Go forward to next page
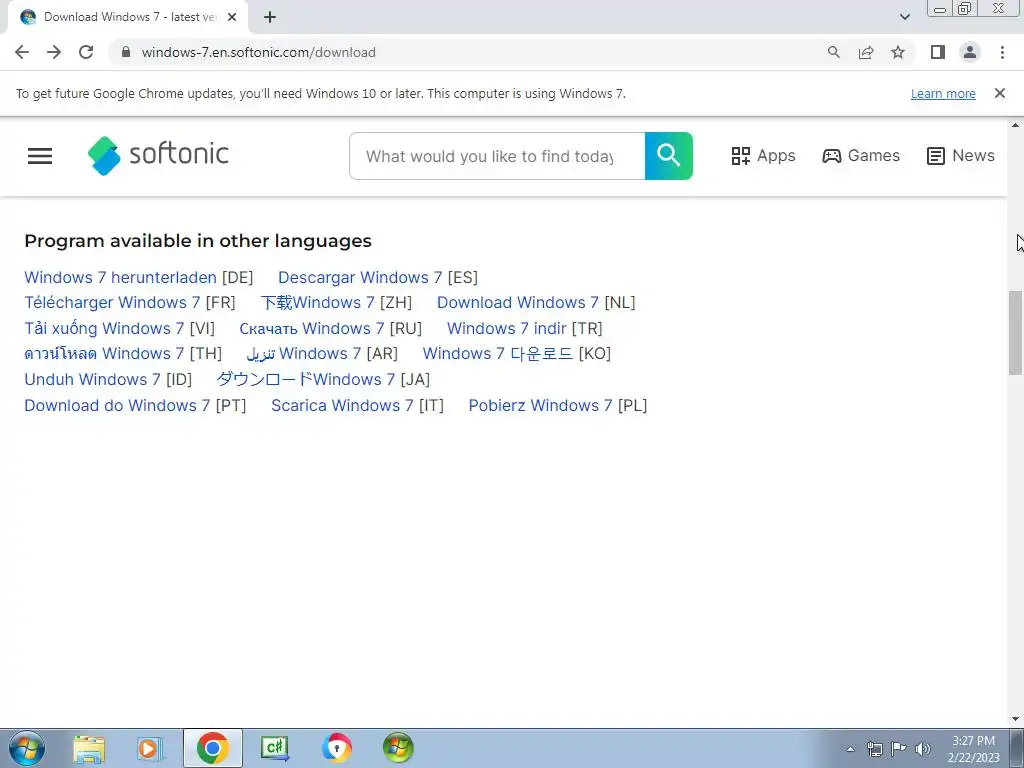This screenshot has width=1024, height=768. click(x=54, y=52)
